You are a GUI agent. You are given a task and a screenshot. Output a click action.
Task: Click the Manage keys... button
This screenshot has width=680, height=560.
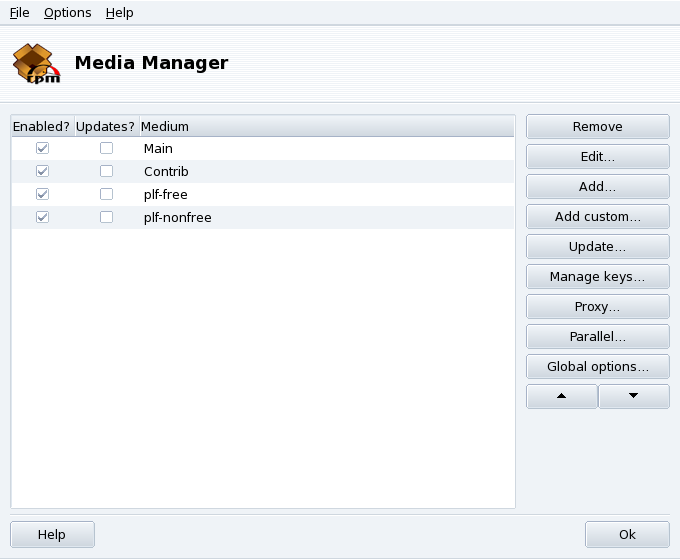tap(597, 277)
